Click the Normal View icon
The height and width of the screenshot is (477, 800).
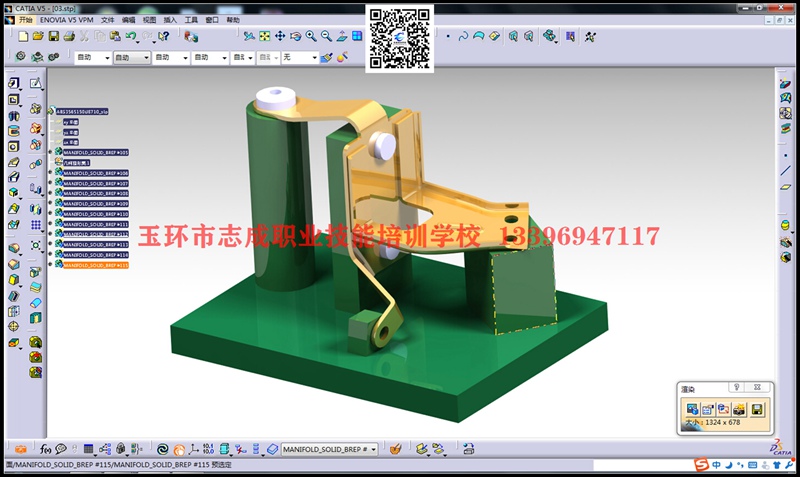click(x=342, y=36)
